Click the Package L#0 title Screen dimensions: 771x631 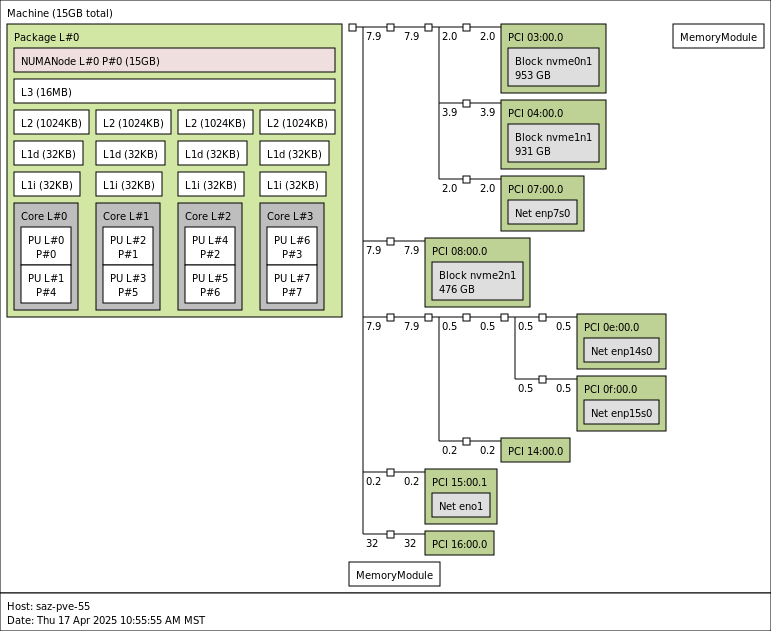(46, 37)
